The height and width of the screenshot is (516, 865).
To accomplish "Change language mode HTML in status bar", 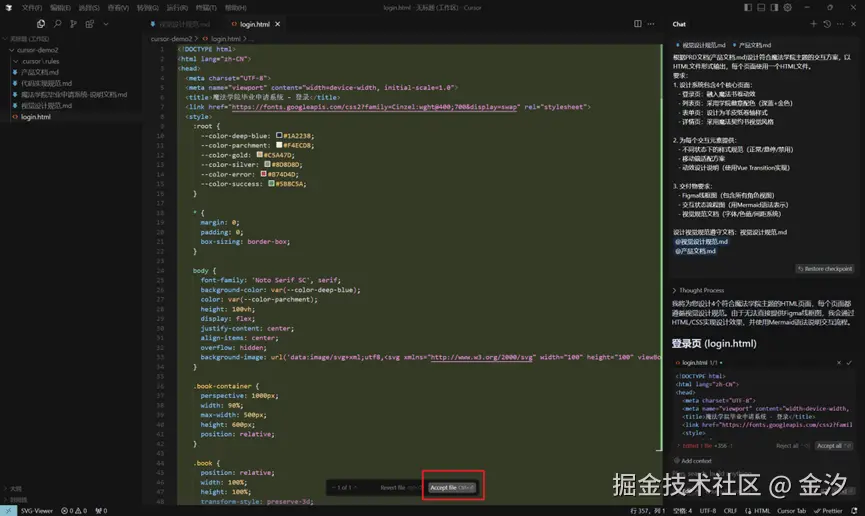I will click(762, 510).
